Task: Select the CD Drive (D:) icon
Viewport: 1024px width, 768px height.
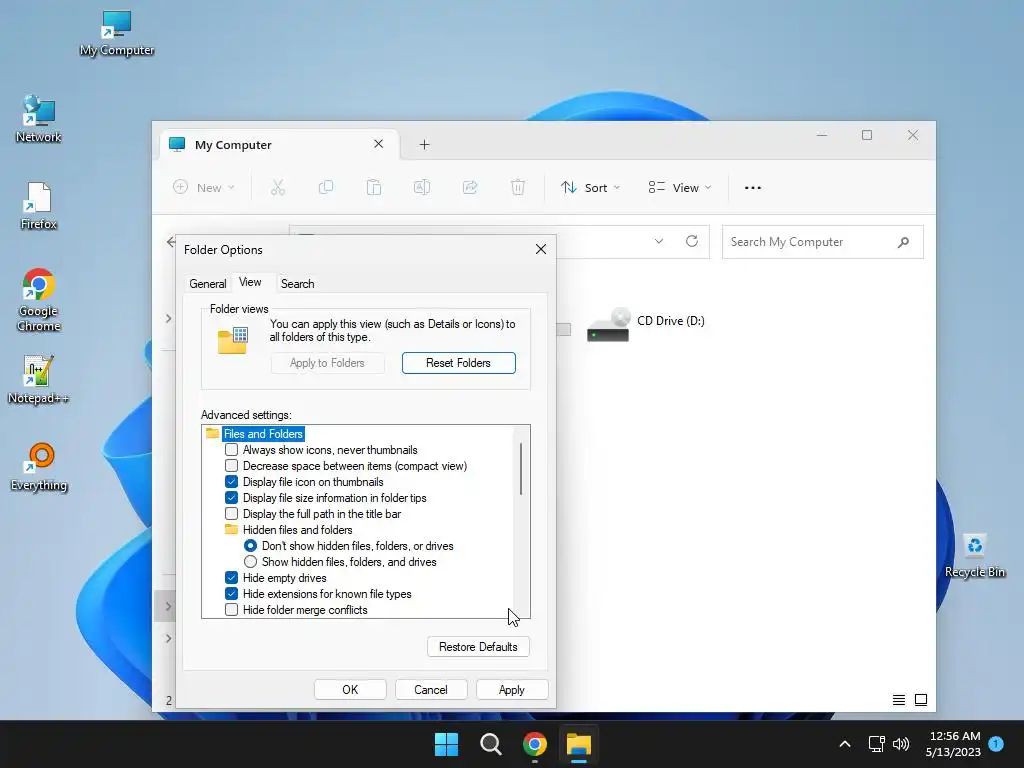Action: tap(609, 325)
